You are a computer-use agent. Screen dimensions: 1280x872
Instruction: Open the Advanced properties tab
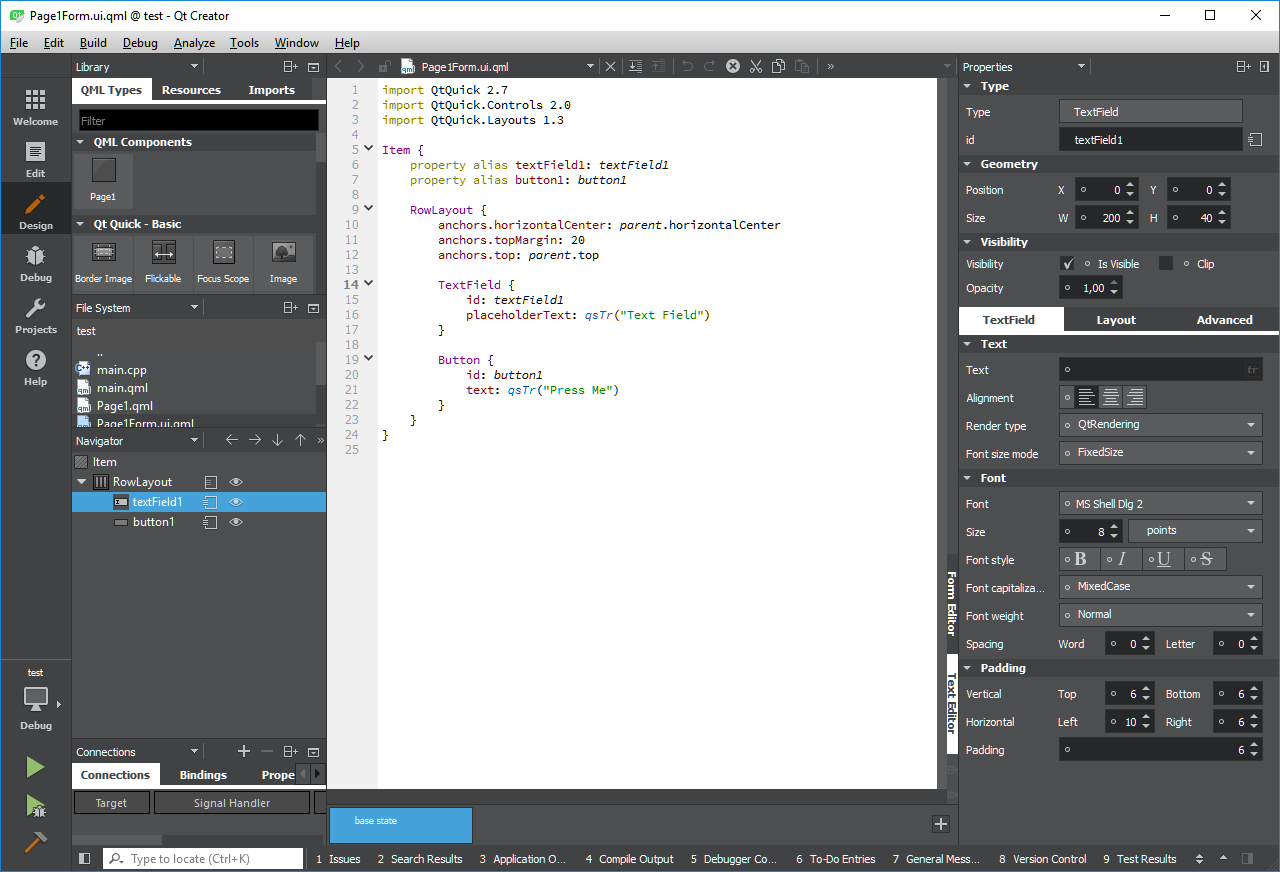tap(1224, 320)
